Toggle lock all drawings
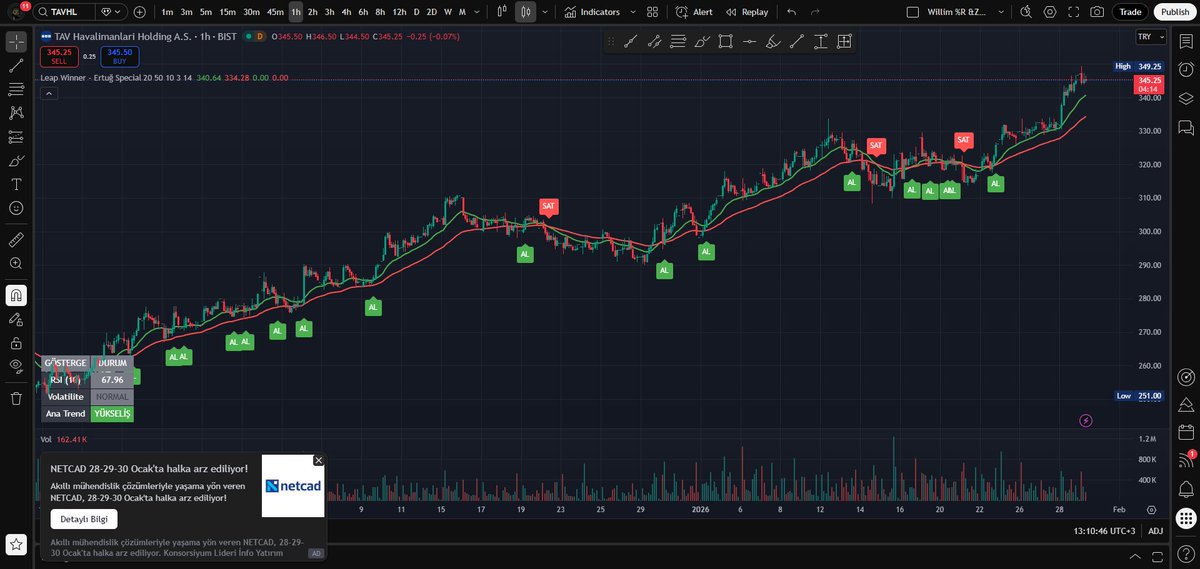The height and width of the screenshot is (569, 1200). point(16,342)
